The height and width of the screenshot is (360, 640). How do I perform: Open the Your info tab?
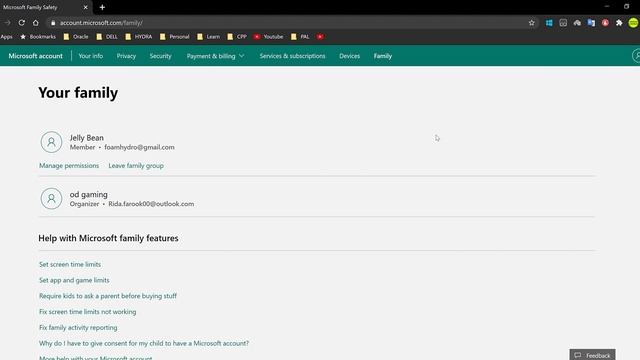pos(91,56)
